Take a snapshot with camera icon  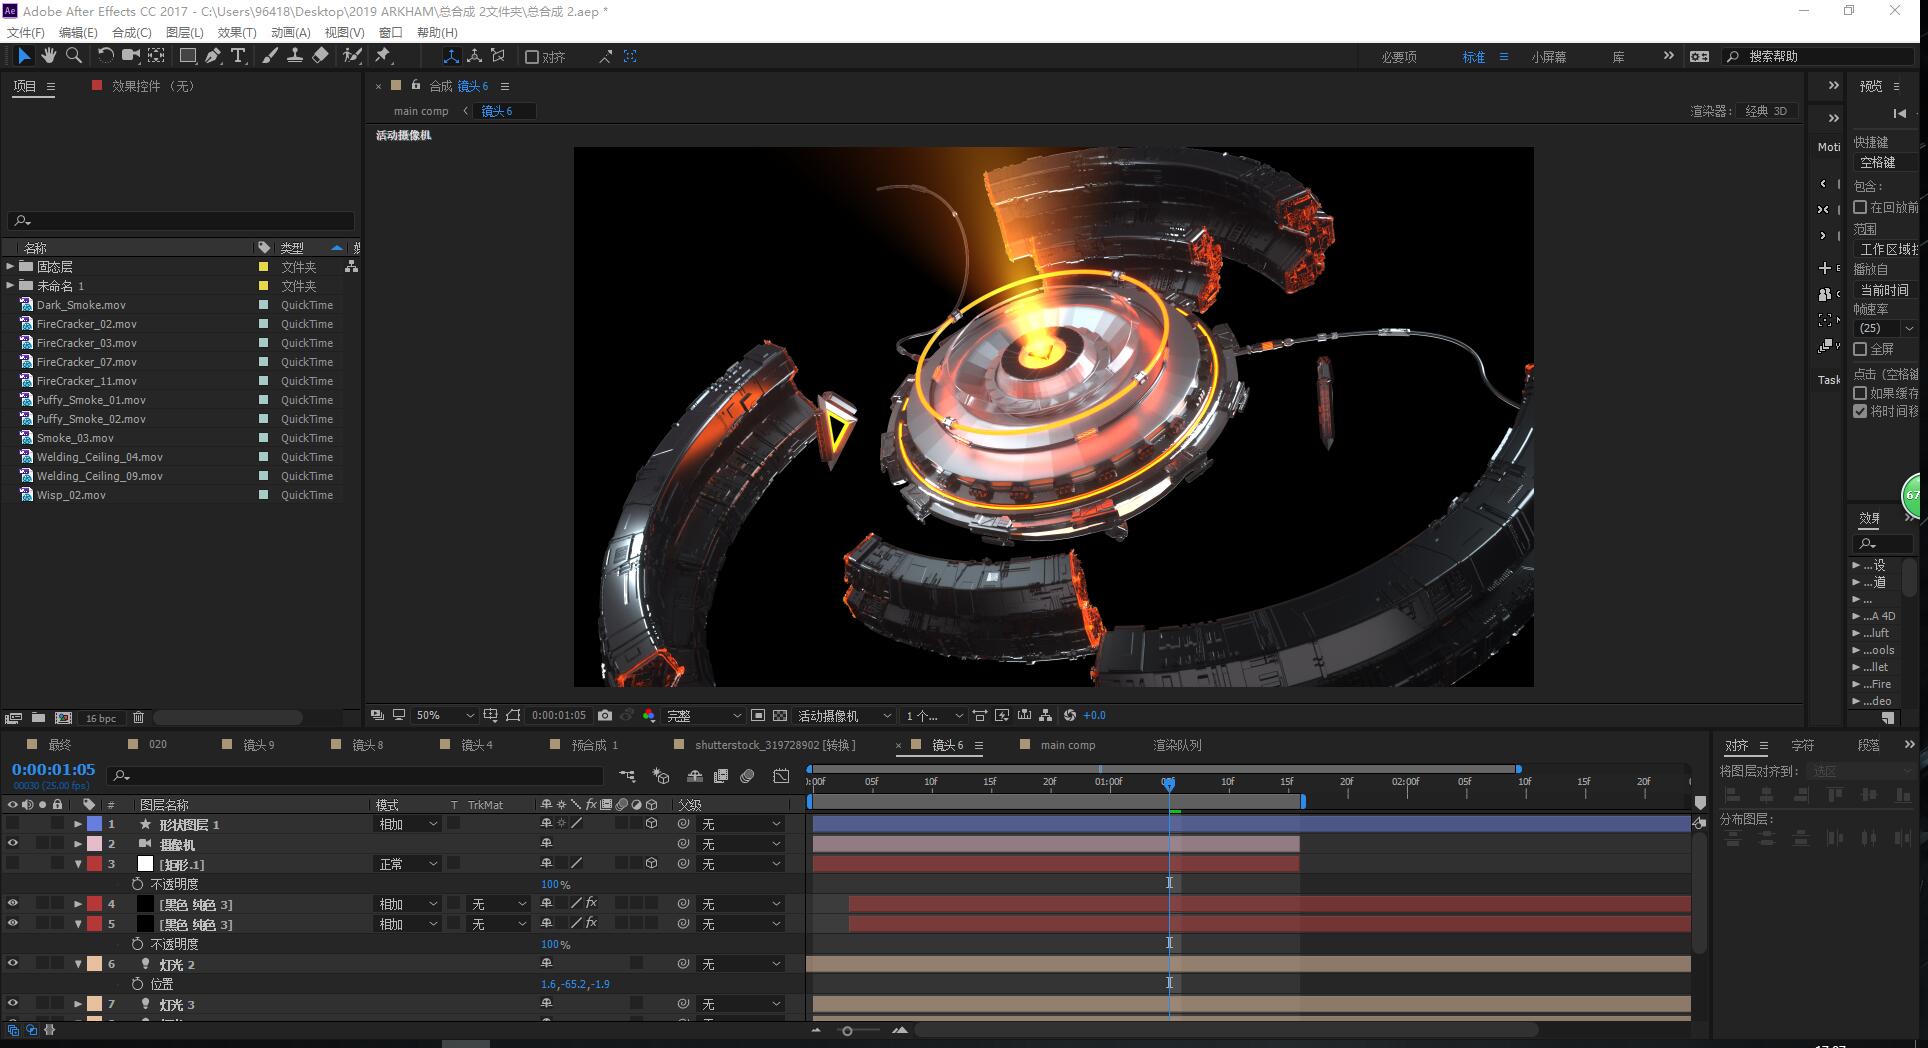pos(605,715)
